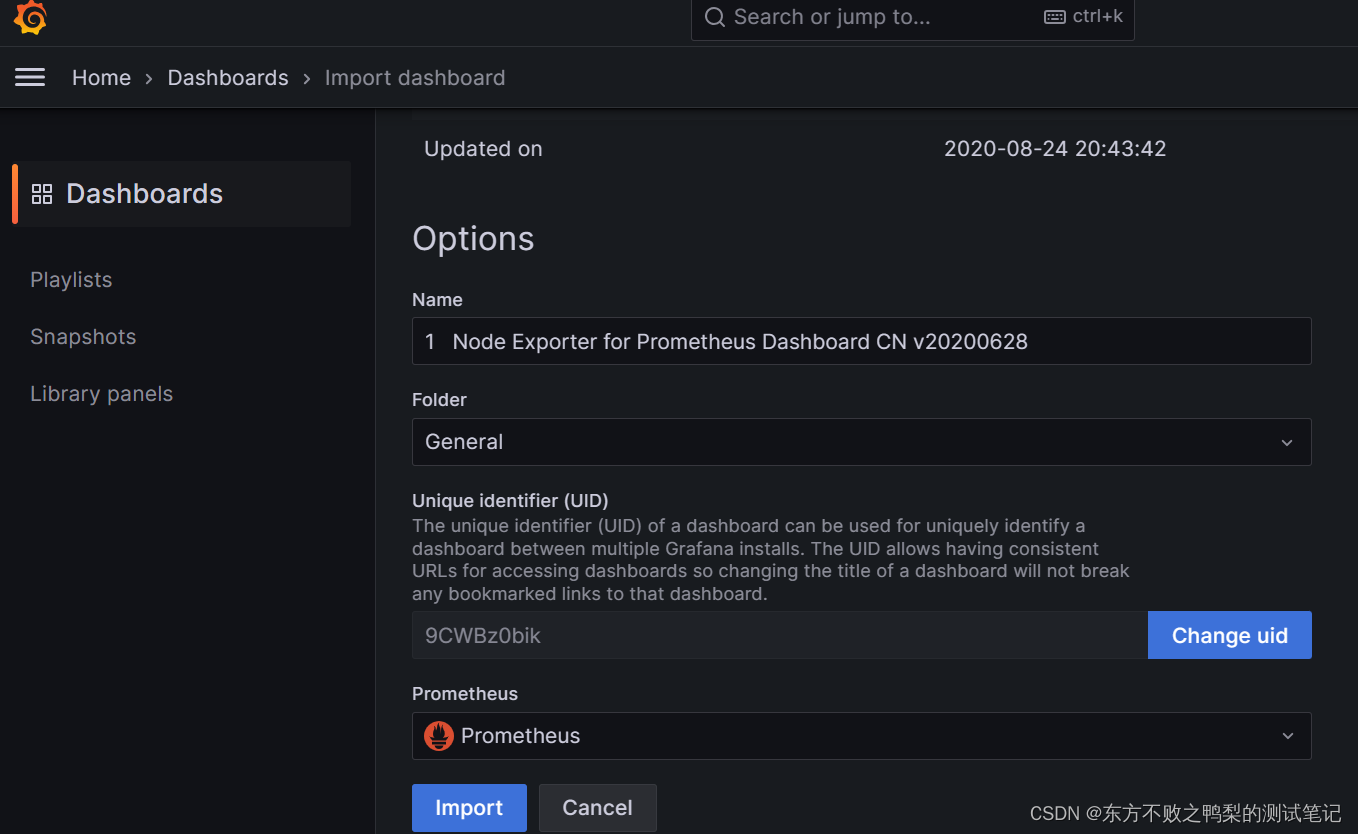Viewport: 1358px width, 834px height.
Task: Click the ctrl+k keyboard shortcut hint
Action: tap(1084, 17)
